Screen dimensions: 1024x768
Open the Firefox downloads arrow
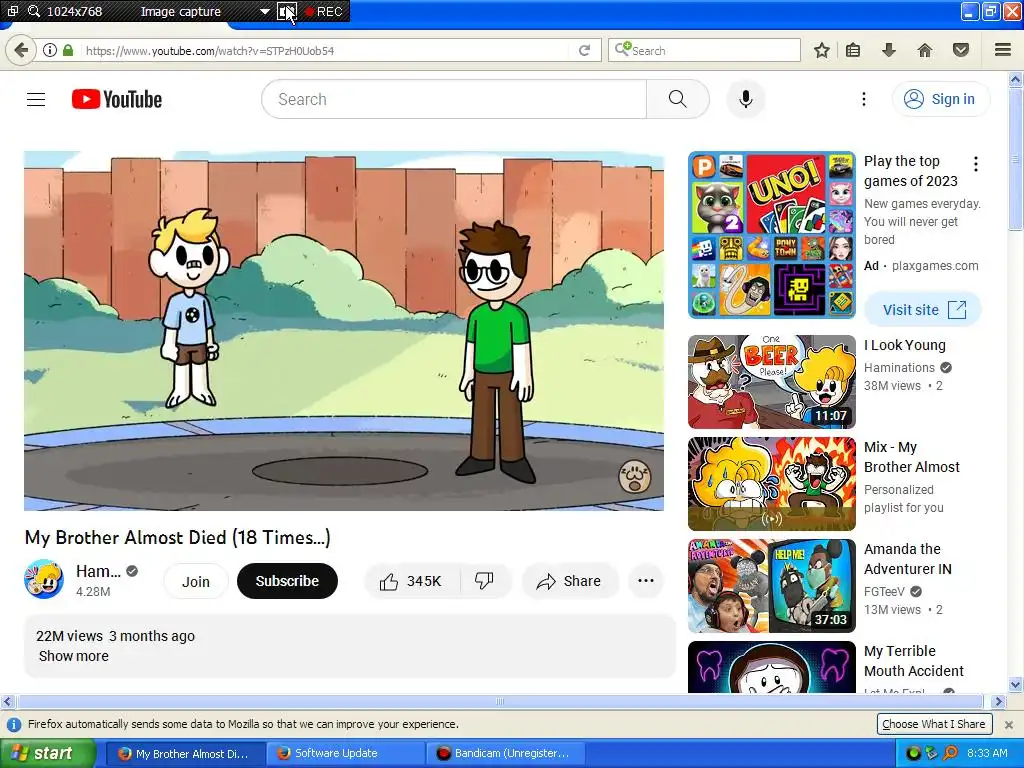click(x=888, y=50)
